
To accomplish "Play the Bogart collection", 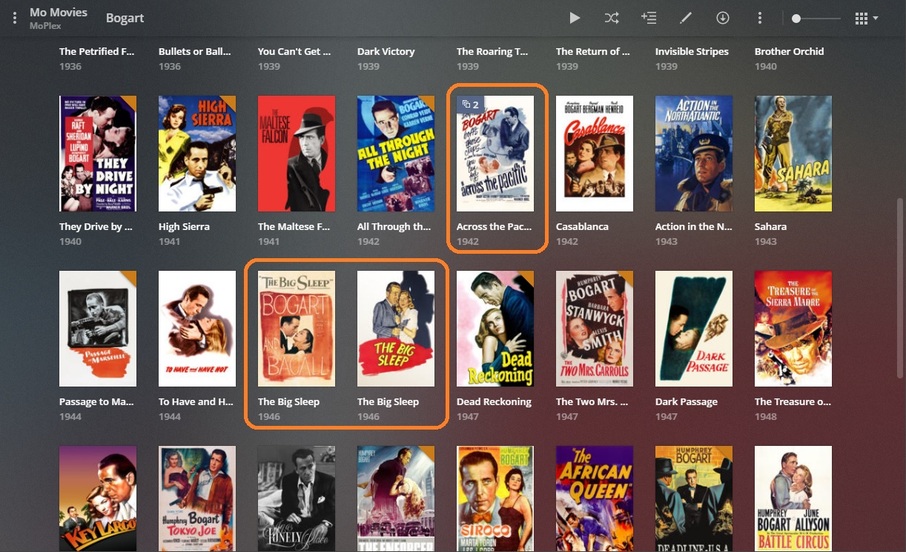I will (574, 18).
